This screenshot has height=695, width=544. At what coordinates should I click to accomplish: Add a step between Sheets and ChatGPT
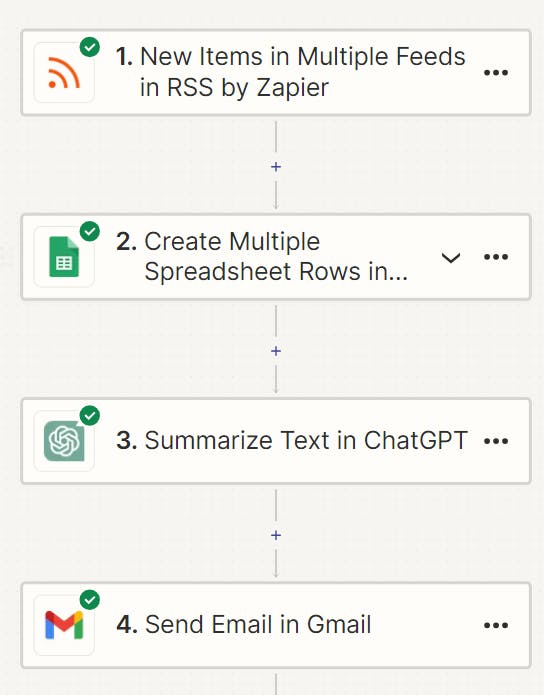click(x=276, y=351)
